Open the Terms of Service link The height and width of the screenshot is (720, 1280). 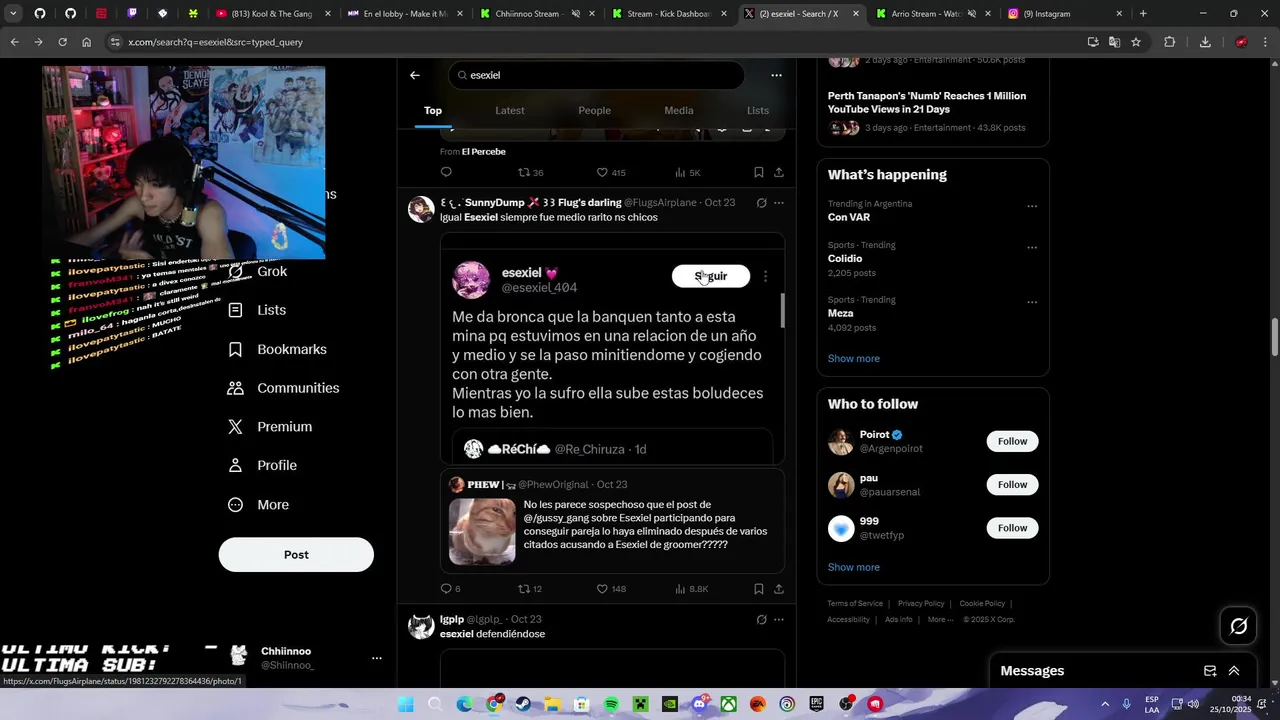(855, 604)
